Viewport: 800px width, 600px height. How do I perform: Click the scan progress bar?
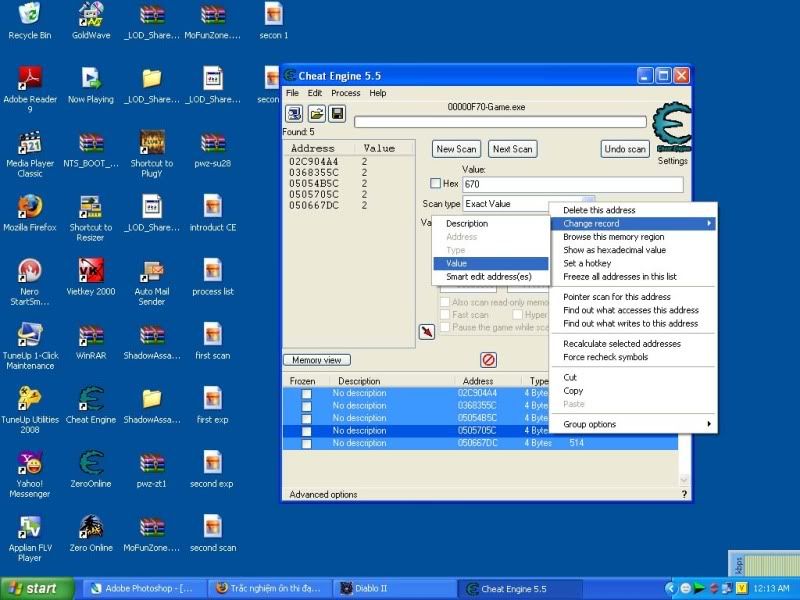501,122
